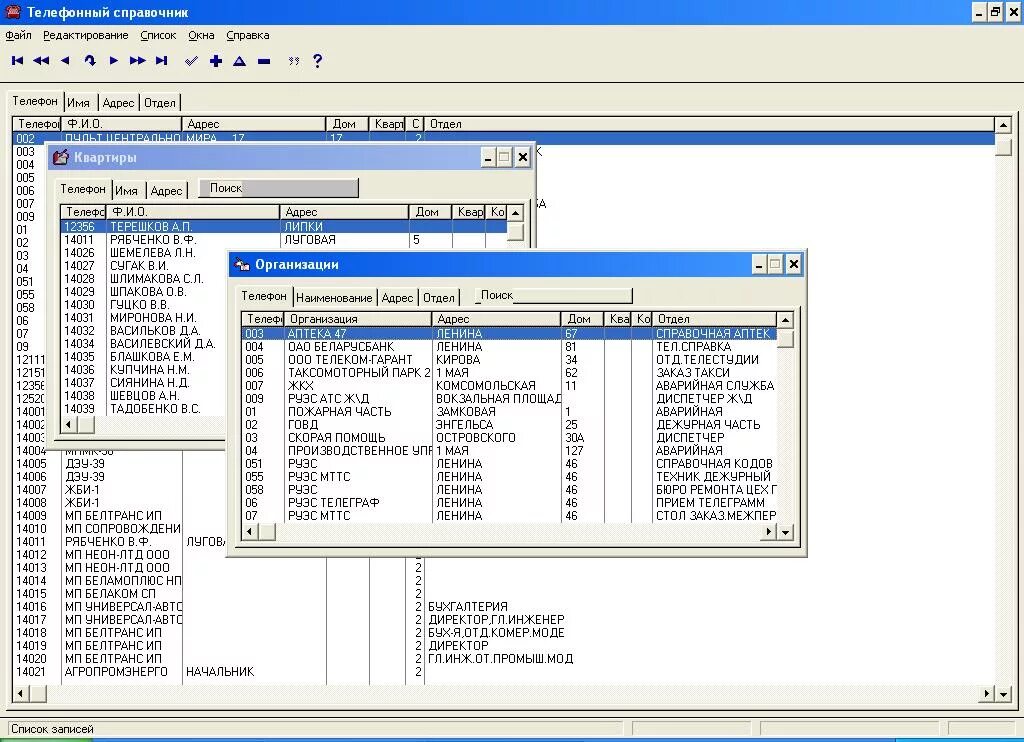Jump to last record in toolbar

coord(161,61)
